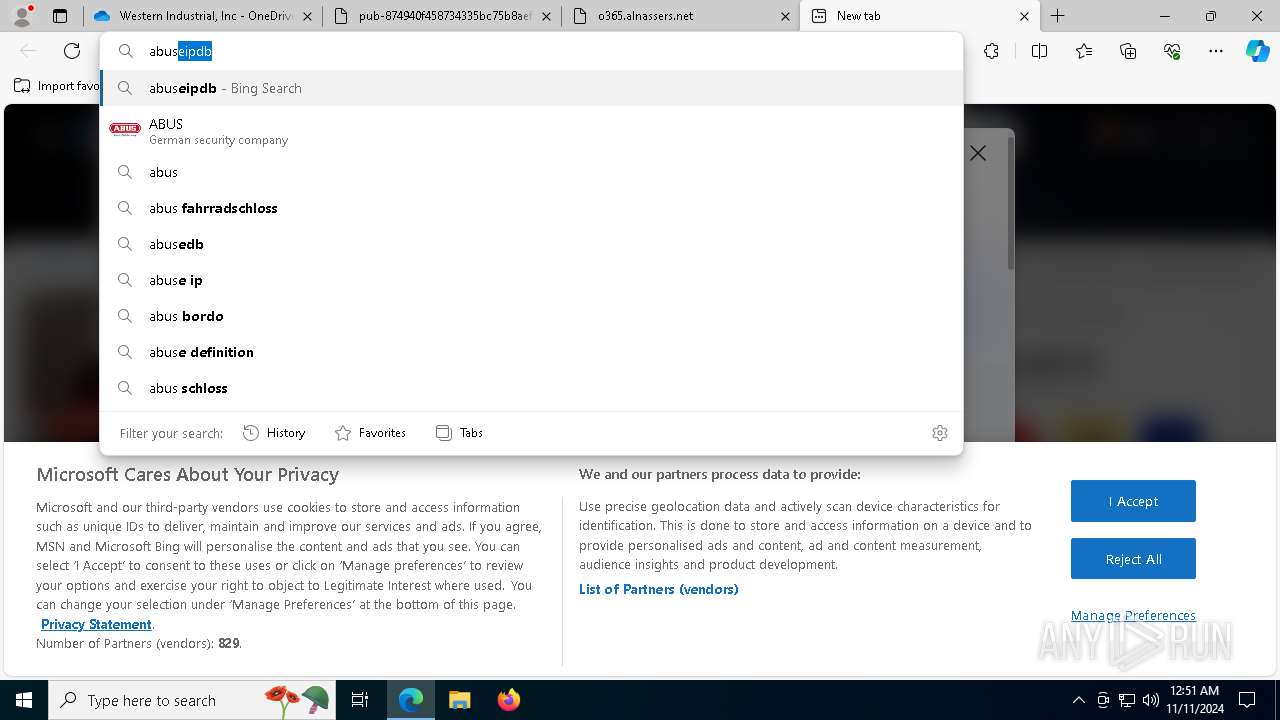1280x720 pixels.
Task: Switch to the pub-874940f458734335 tab
Action: click(x=441, y=16)
